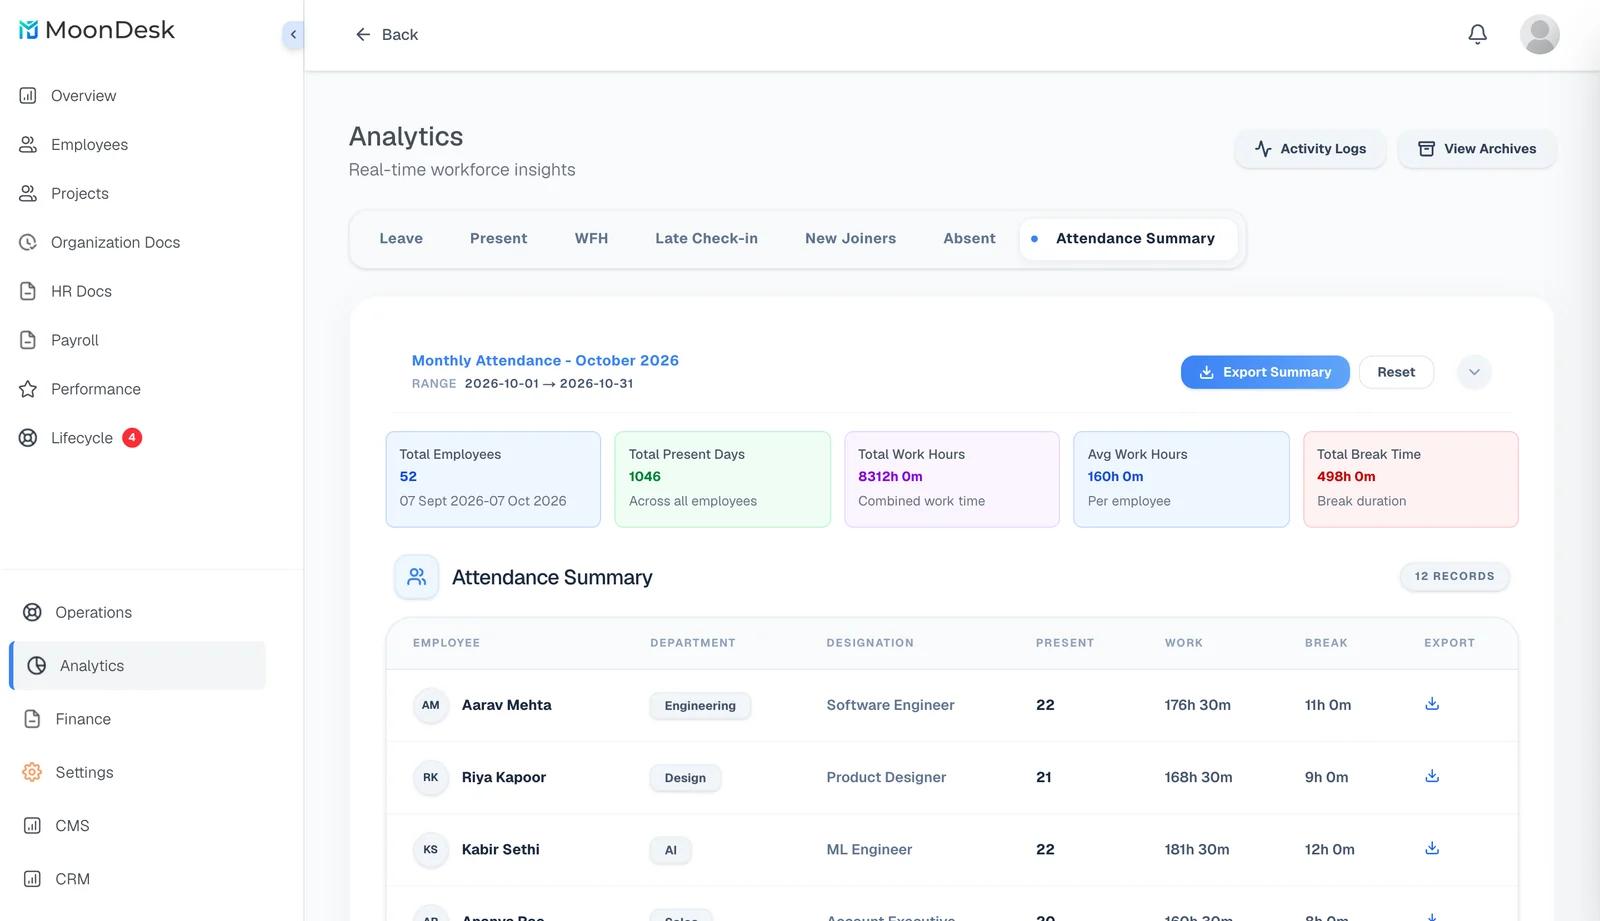Click the MoonDesk logo icon
Image resolution: width=1600 pixels, height=921 pixels.
click(29, 30)
